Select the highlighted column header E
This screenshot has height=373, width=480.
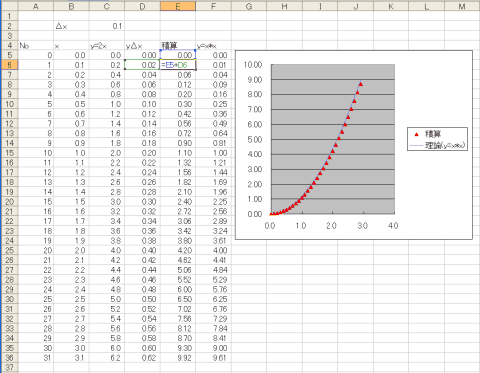(x=178, y=6)
